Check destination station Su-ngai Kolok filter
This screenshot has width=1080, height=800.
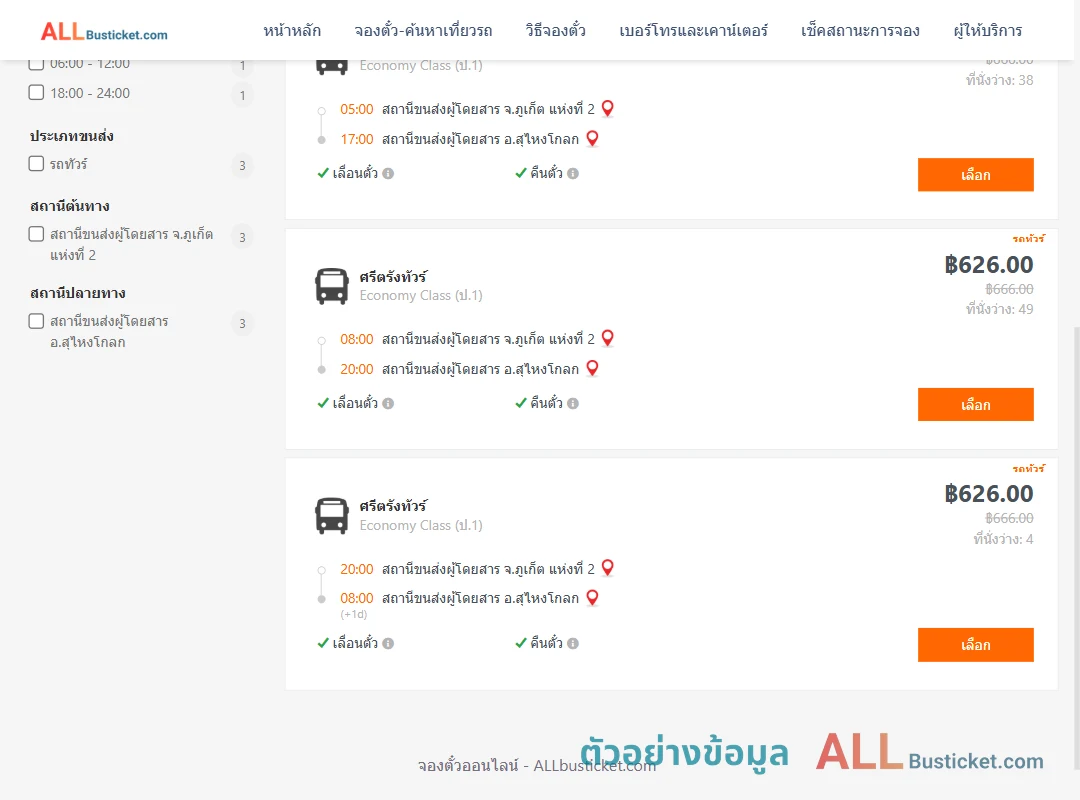37,321
